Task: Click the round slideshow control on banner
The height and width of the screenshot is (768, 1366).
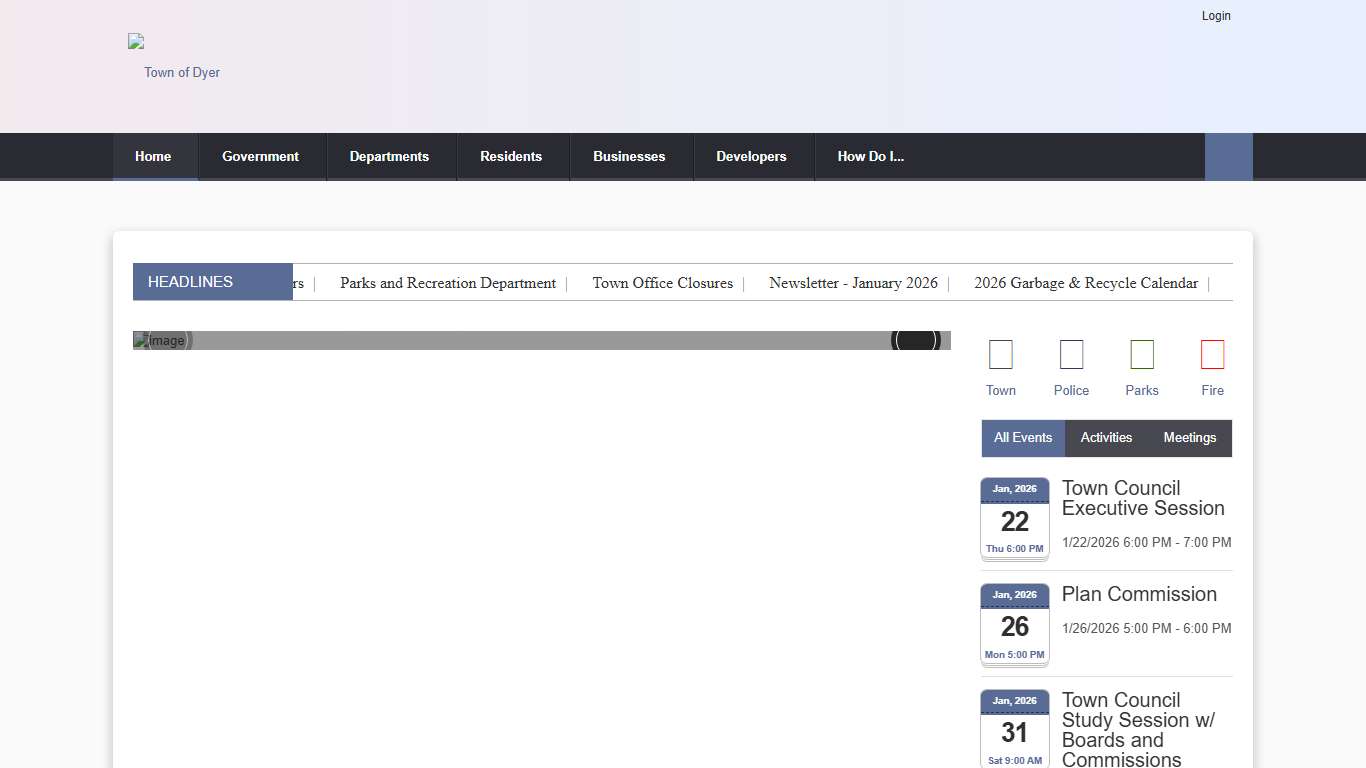Action: pos(915,340)
